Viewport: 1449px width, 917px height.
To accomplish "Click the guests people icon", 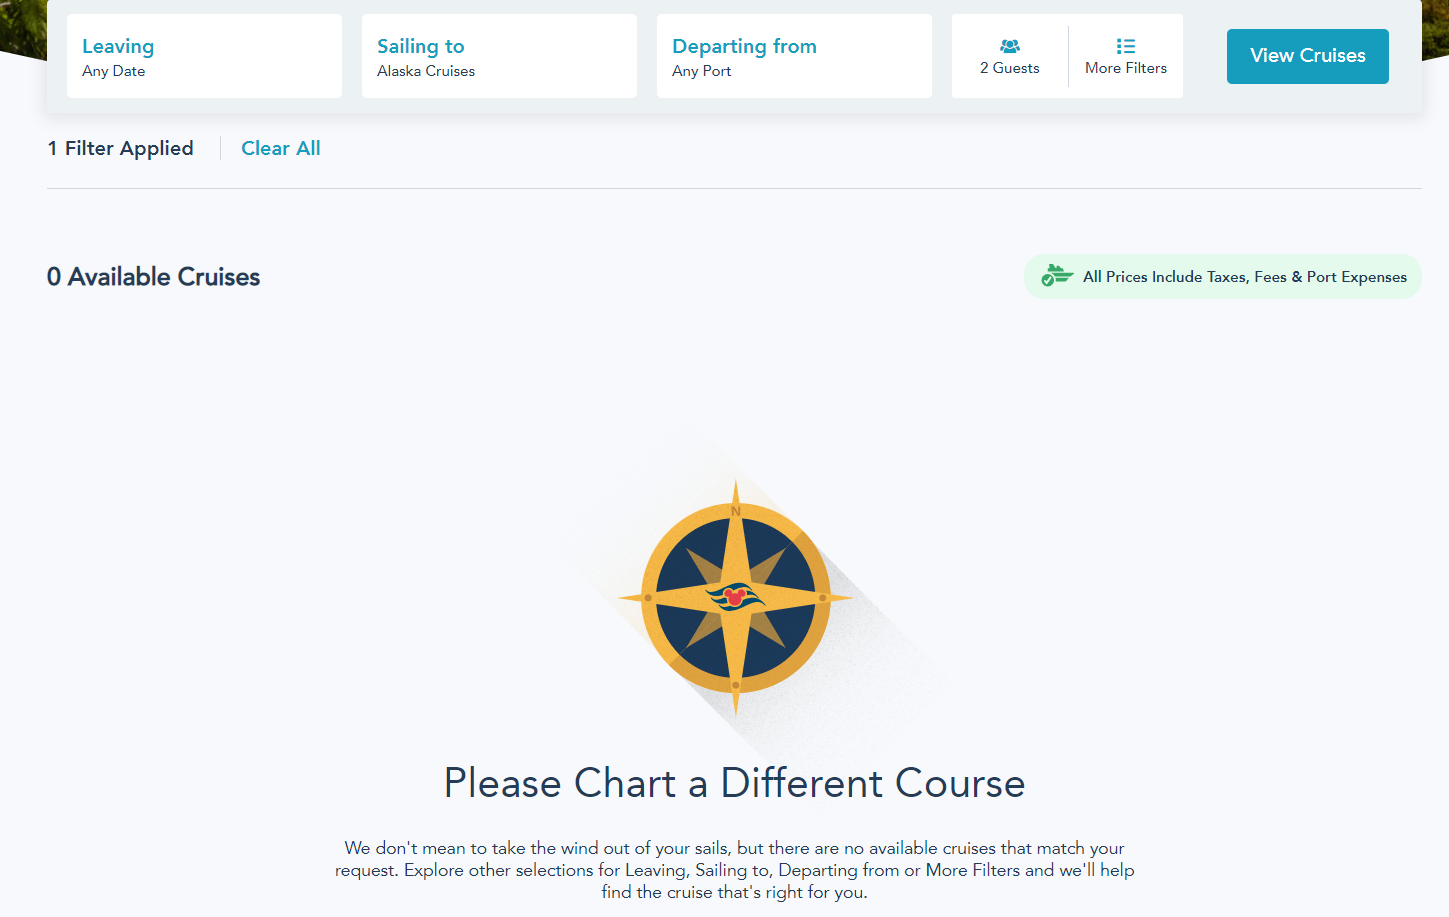I will 1010,46.
